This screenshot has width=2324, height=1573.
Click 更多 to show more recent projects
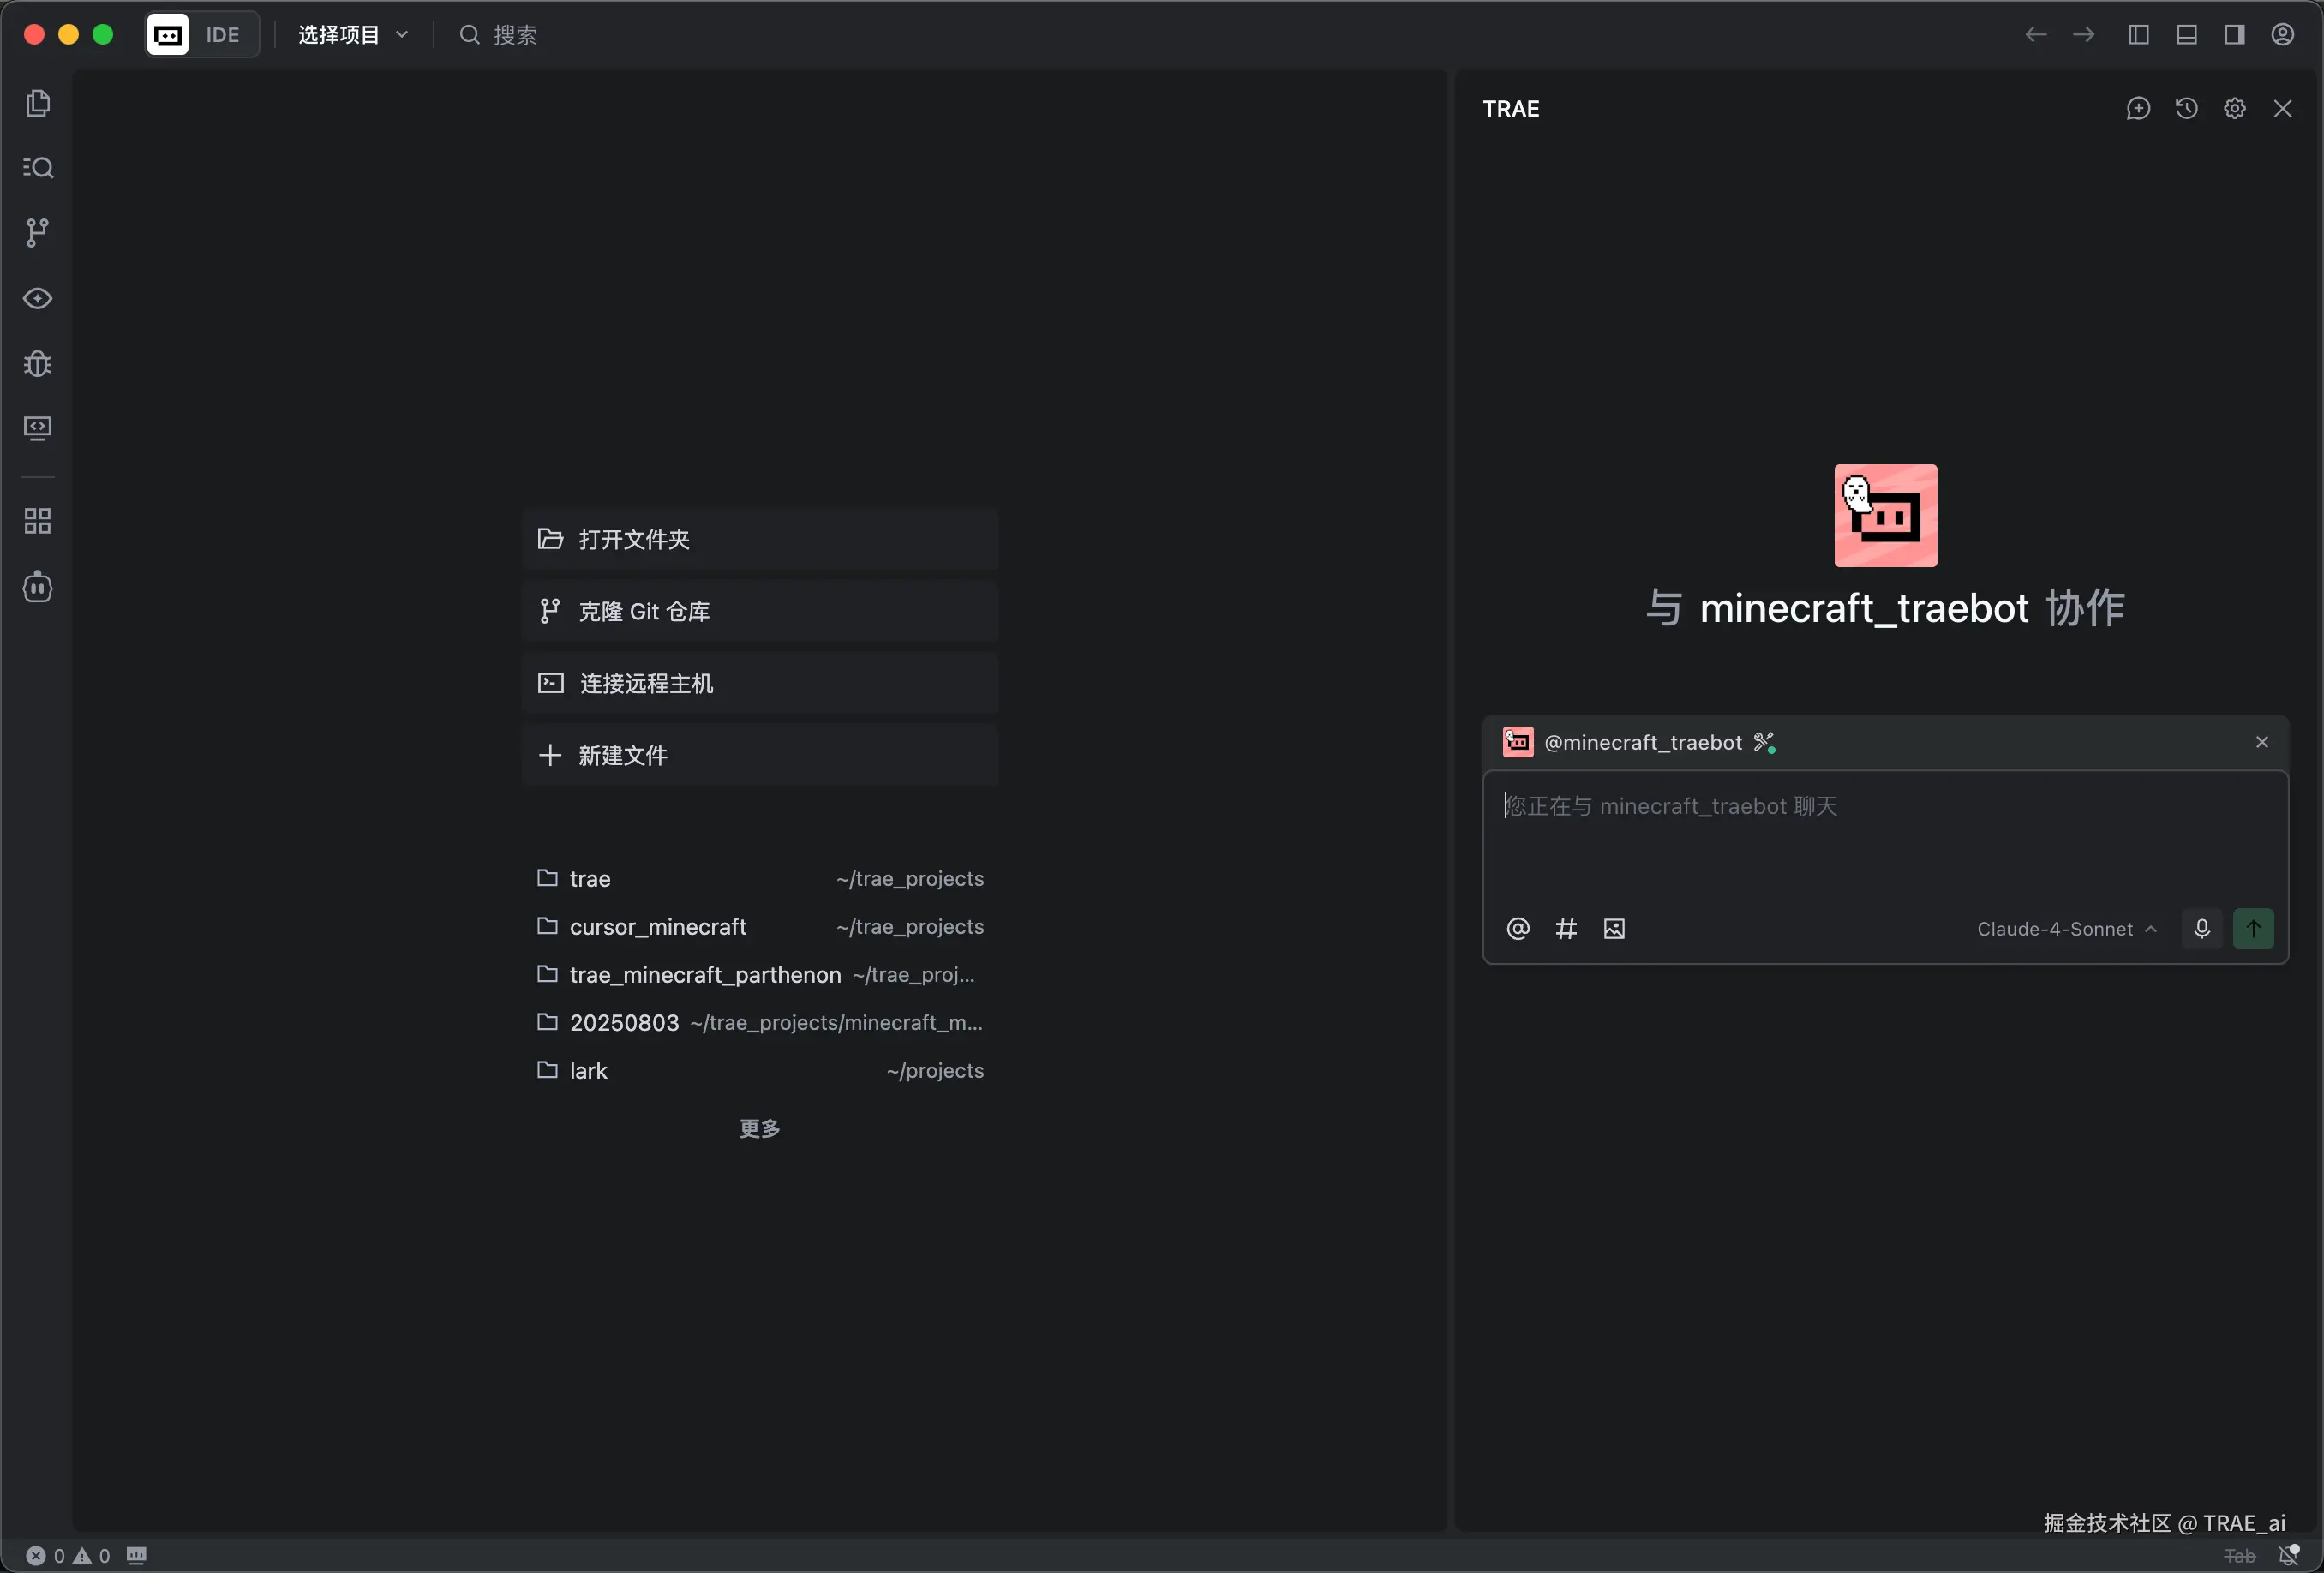(759, 1129)
